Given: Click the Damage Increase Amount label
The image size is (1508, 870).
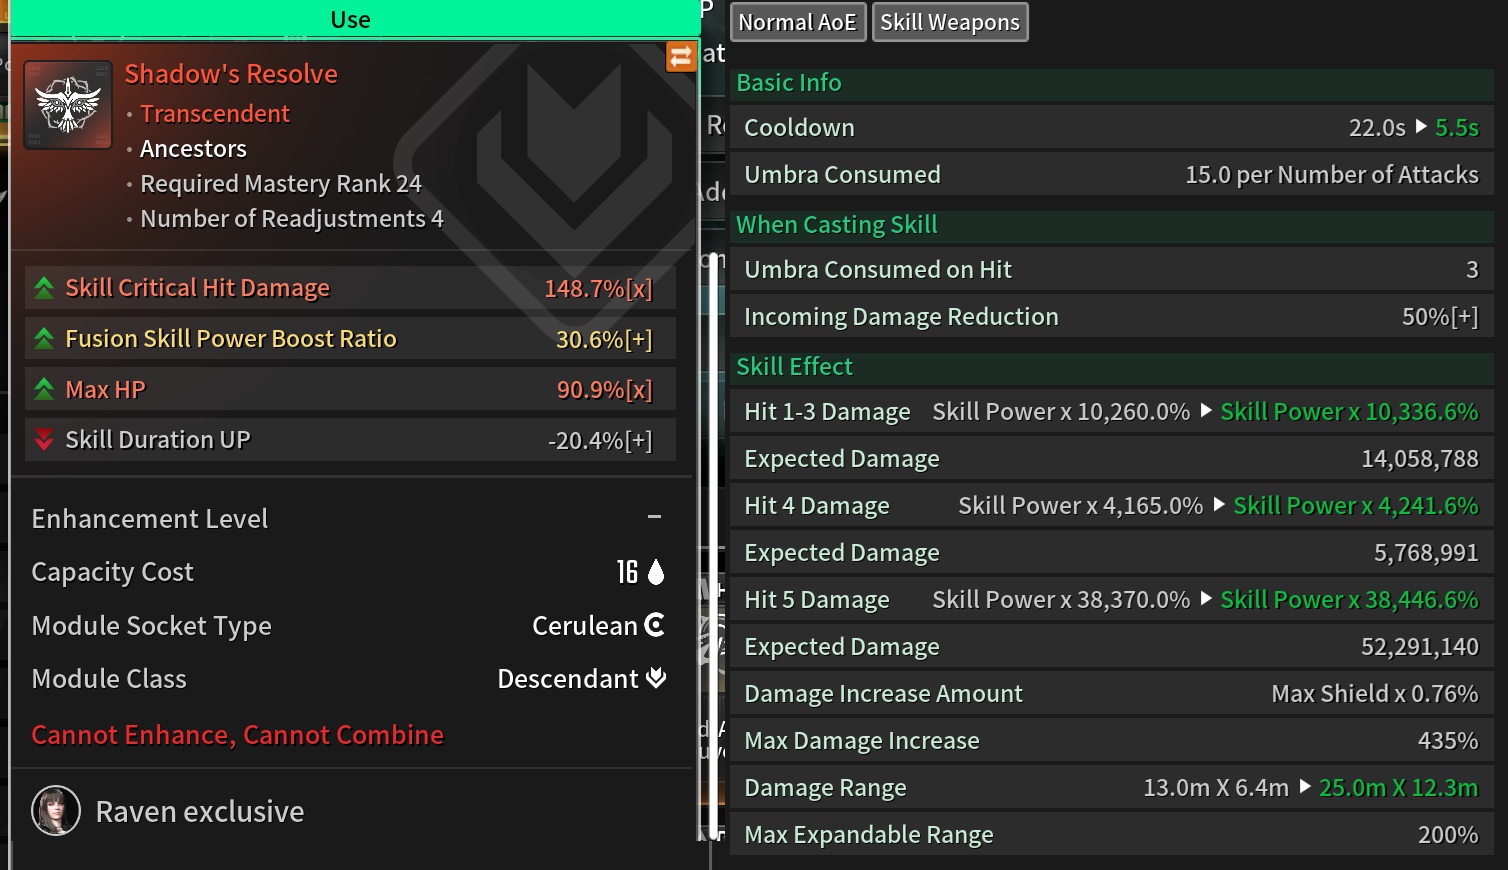Looking at the screenshot, I should tap(883, 694).
